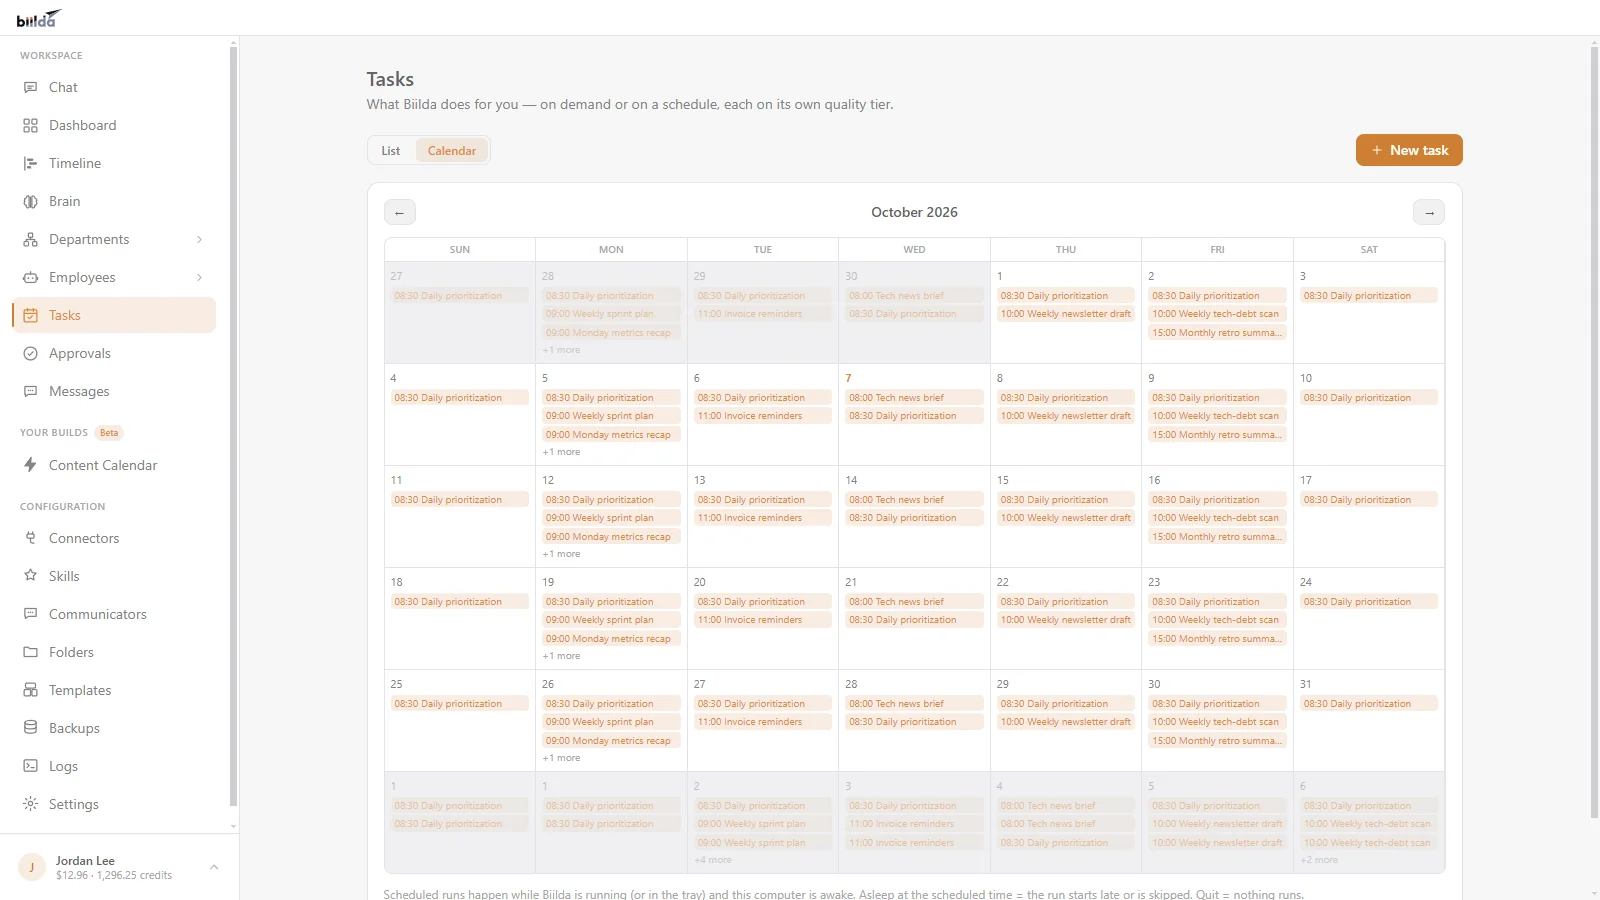The width and height of the screenshot is (1600, 900).
Task: Open 09:00 Monday metrics recap on October 26
Action: point(611,741)
